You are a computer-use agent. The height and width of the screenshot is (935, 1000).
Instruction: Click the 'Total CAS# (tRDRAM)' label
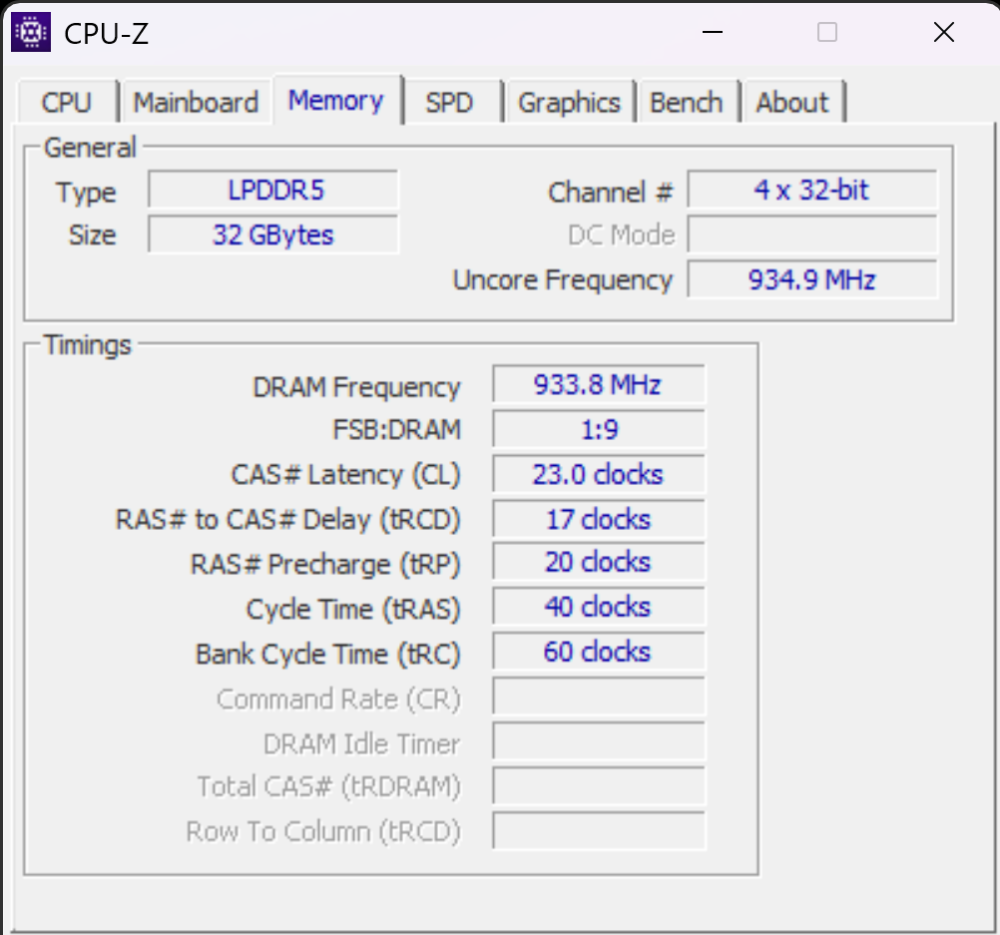[x=328, y=787]
